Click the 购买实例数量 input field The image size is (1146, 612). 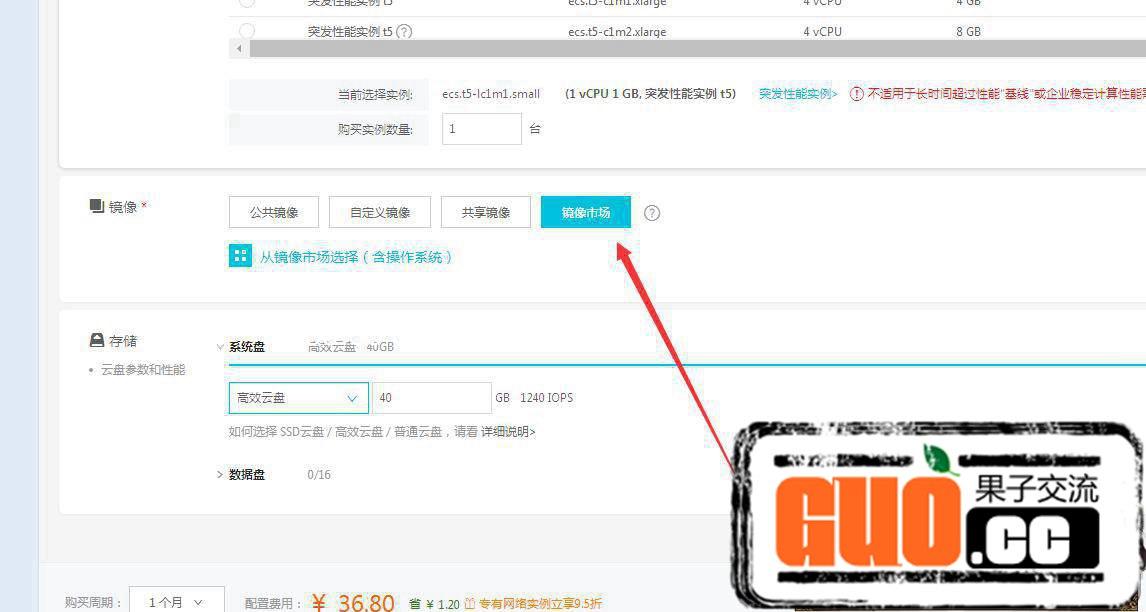click(481, 129)
